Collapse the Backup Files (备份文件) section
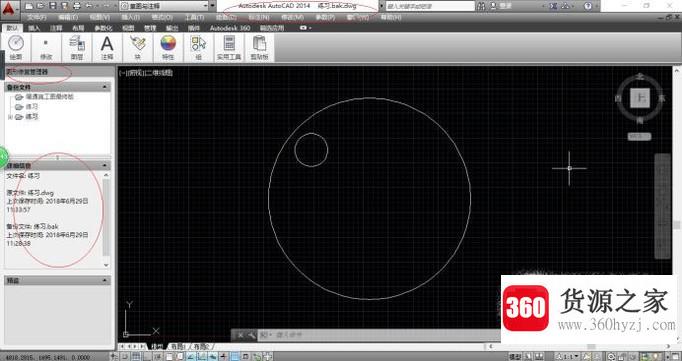This screenshot has width=682, height=361. coord(105,87)
